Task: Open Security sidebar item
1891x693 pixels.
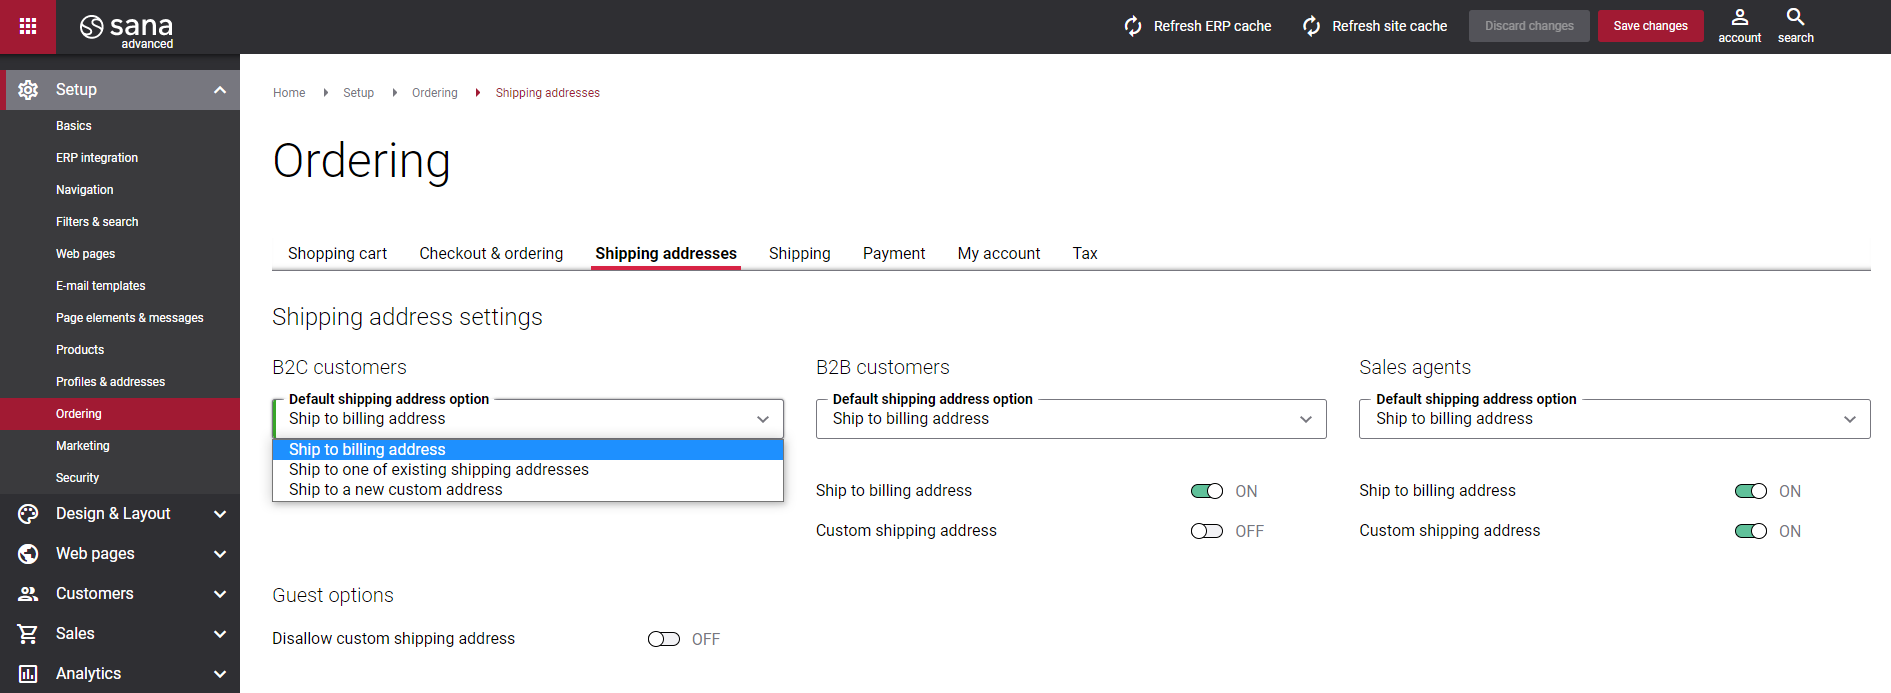Action: click(x=120, y=478)
